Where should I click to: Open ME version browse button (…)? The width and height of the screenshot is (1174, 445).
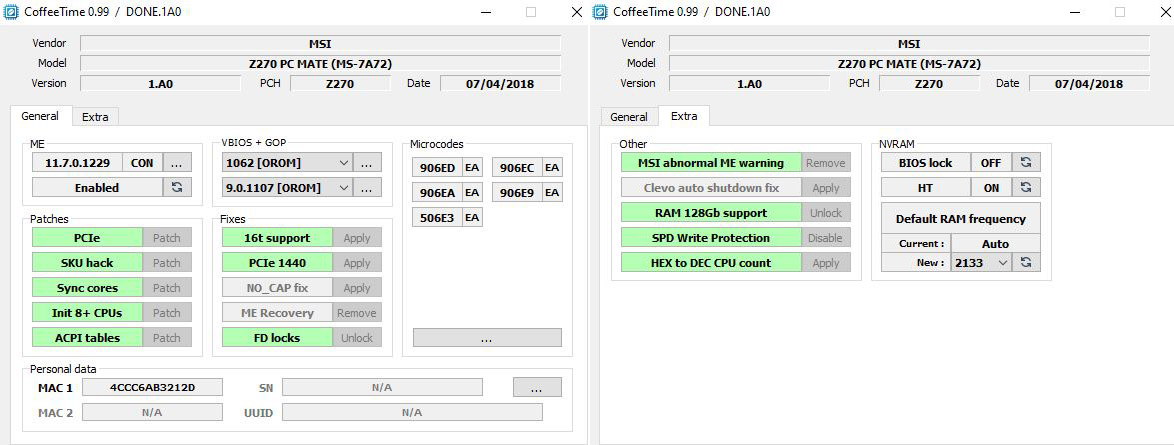(x=177, y=163)
